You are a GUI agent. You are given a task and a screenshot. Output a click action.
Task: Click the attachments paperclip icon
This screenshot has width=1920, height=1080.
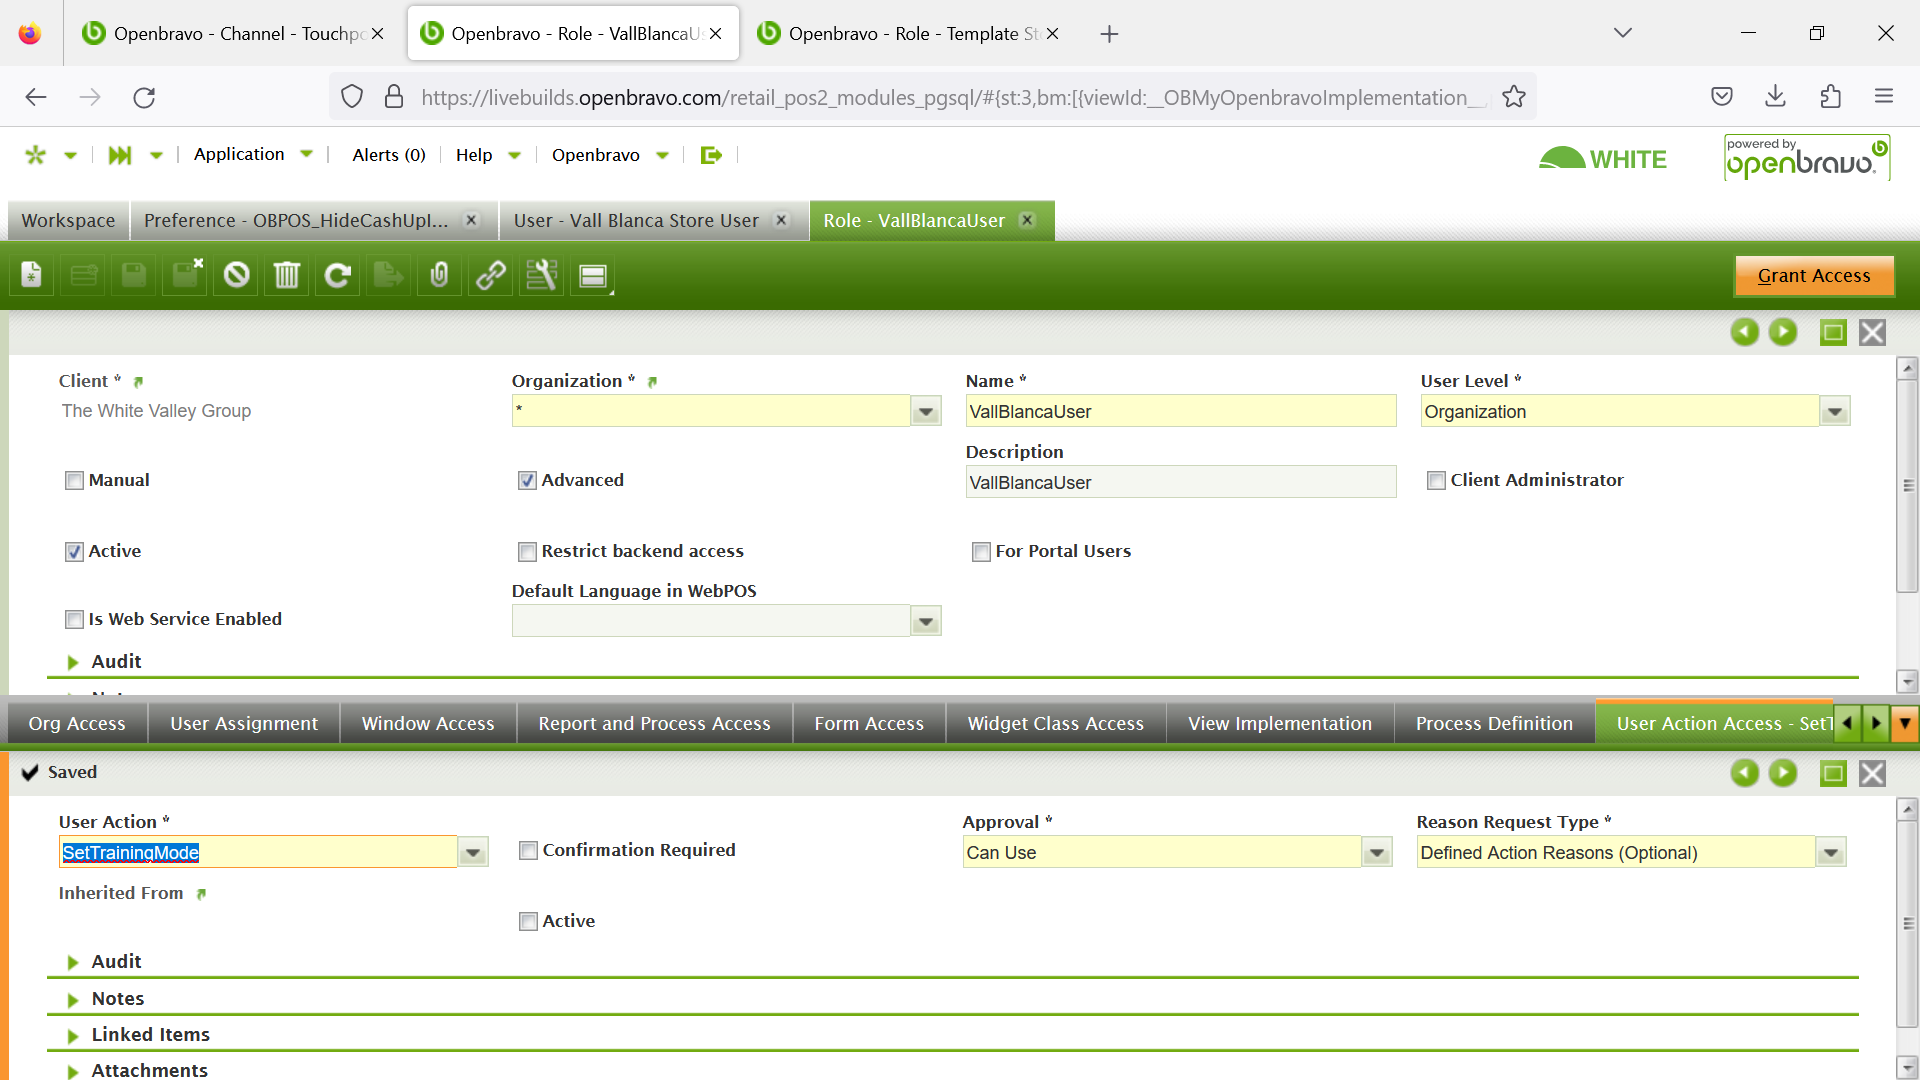pyautogui.click(x=439, y=275)
